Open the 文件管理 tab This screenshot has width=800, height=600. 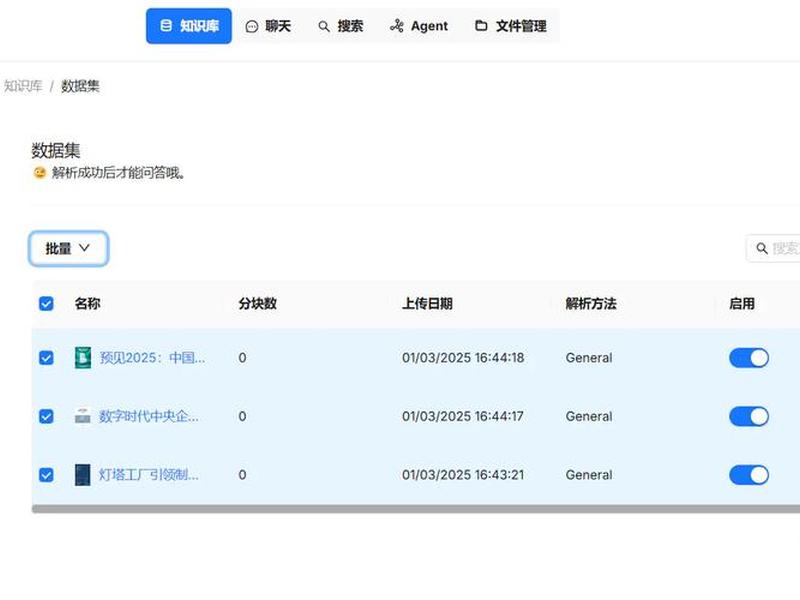coord(511,26)
